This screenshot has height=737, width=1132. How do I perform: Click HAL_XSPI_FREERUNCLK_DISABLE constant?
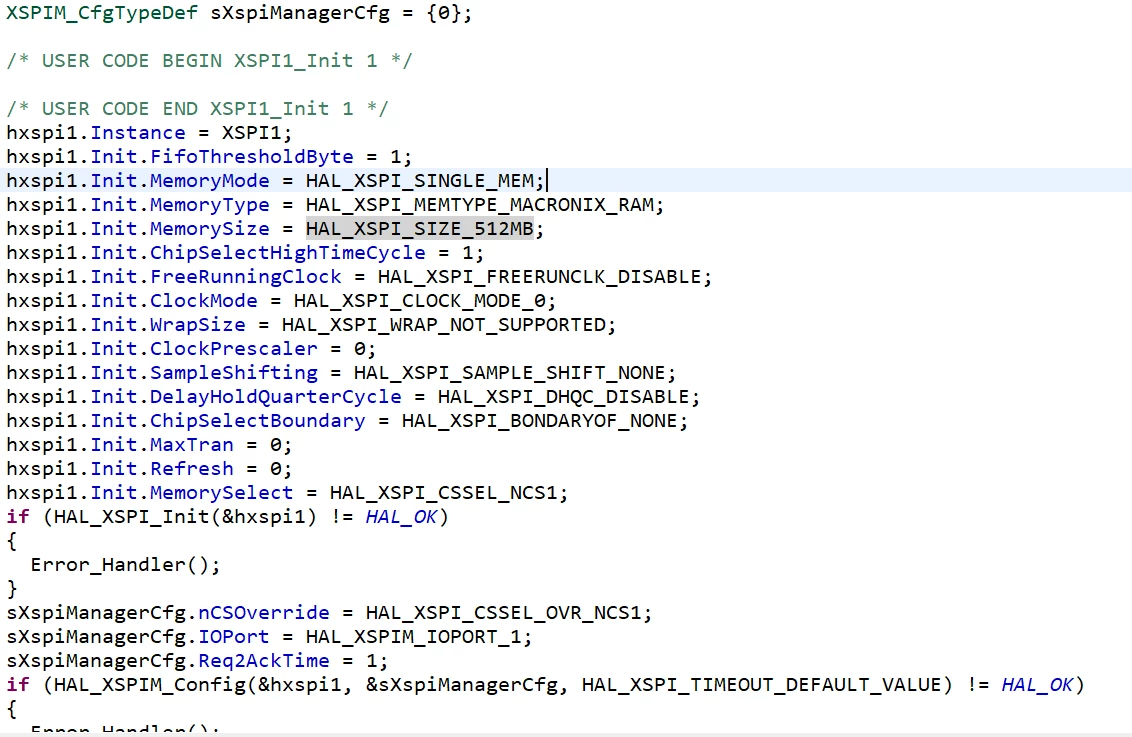(x=539, y=276)
